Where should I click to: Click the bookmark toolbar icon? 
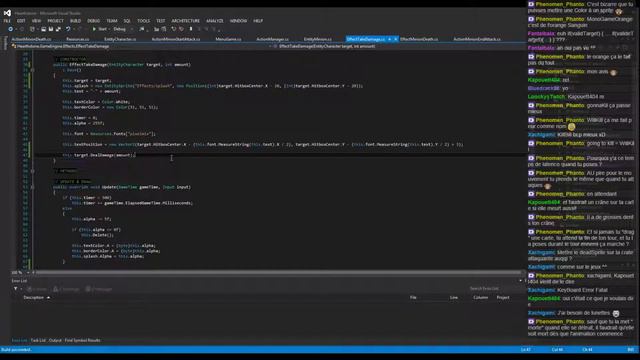pyautogui.click(x=191, y=29)
